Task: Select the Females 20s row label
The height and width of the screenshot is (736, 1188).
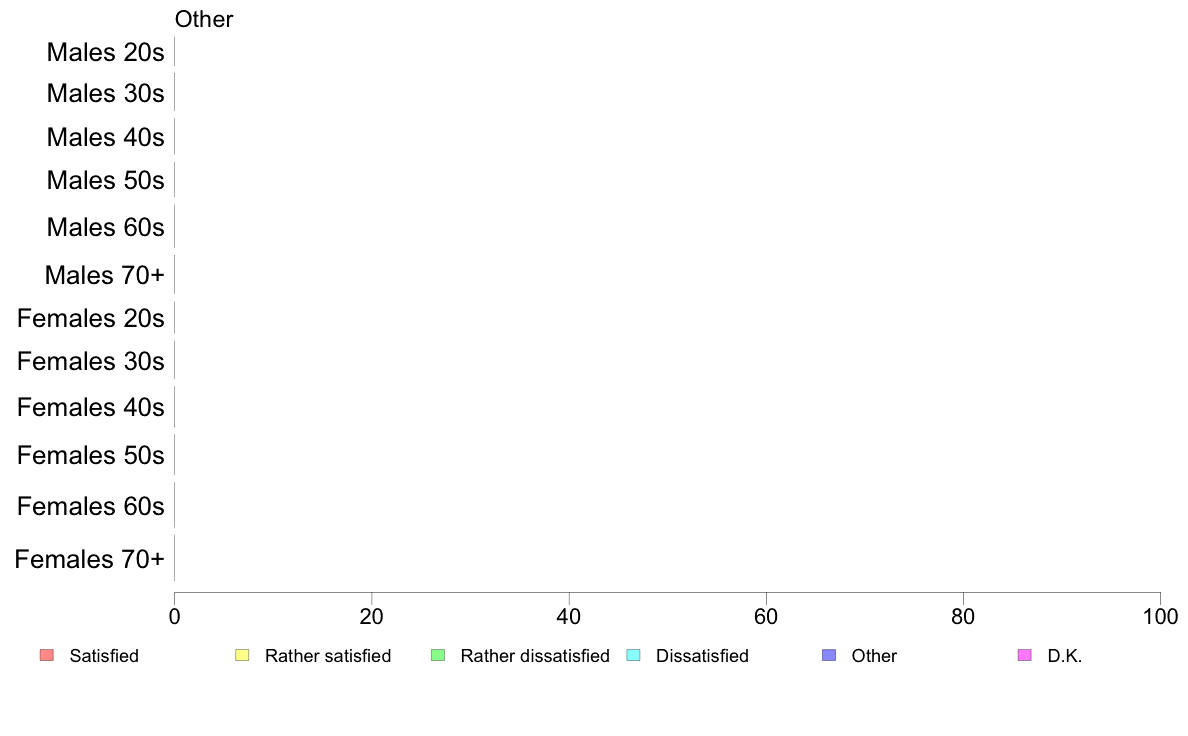Action: coord(91,318)
